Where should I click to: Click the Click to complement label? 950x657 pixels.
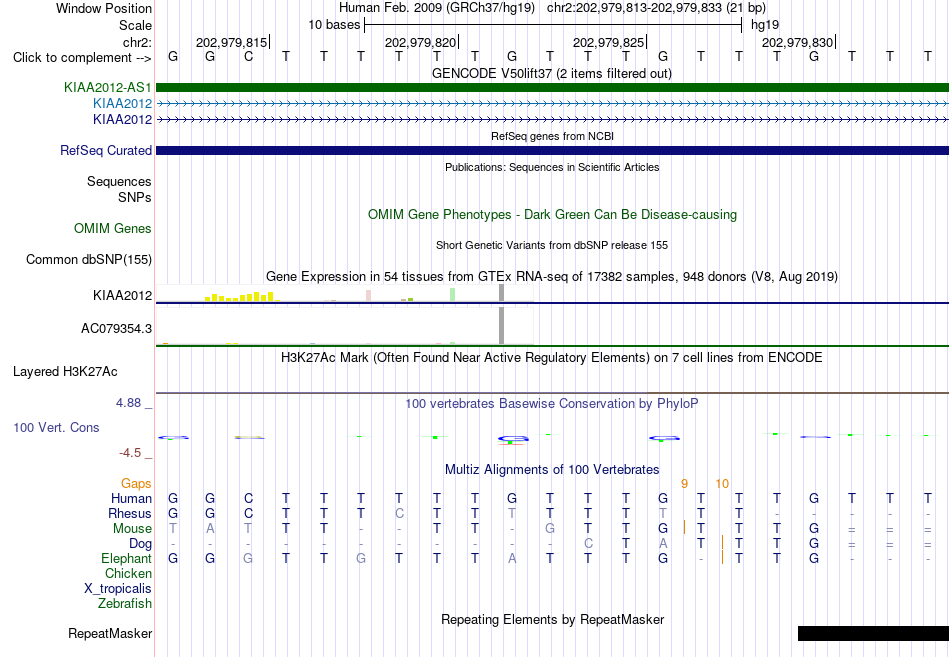82,58
